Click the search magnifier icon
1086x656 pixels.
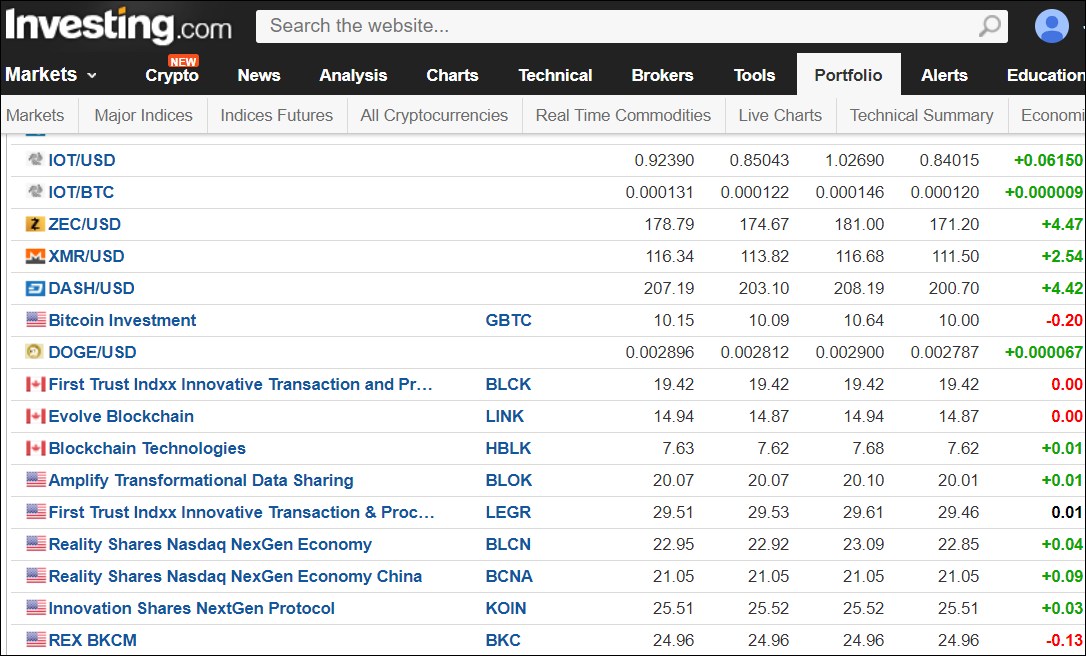pos(989,26)
